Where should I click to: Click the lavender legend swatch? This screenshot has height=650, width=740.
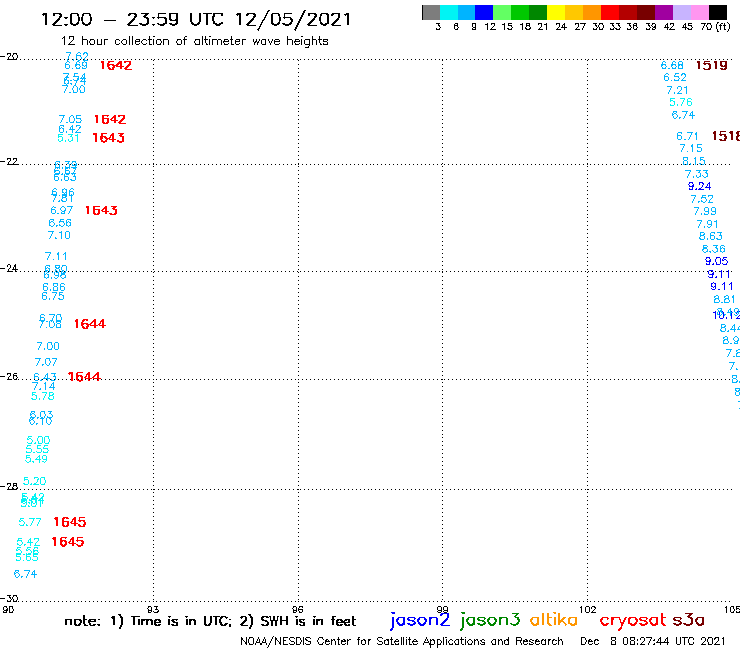pos(681,12)
